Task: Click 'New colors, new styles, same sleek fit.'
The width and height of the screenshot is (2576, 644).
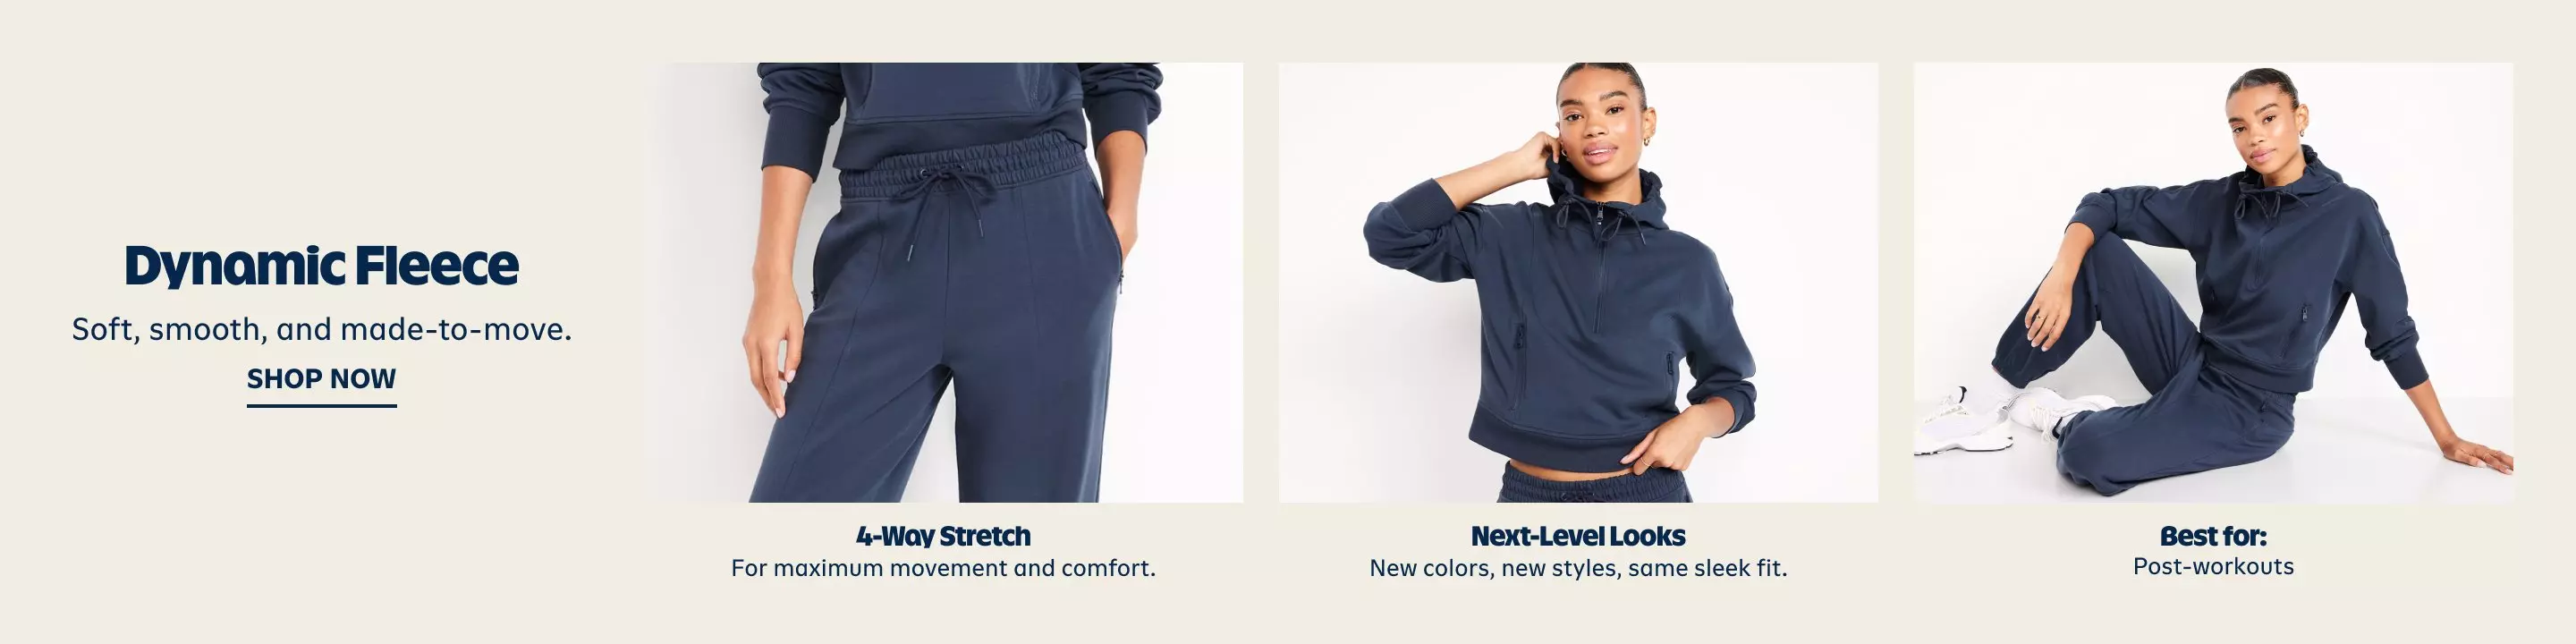Action: [1578, 568]
